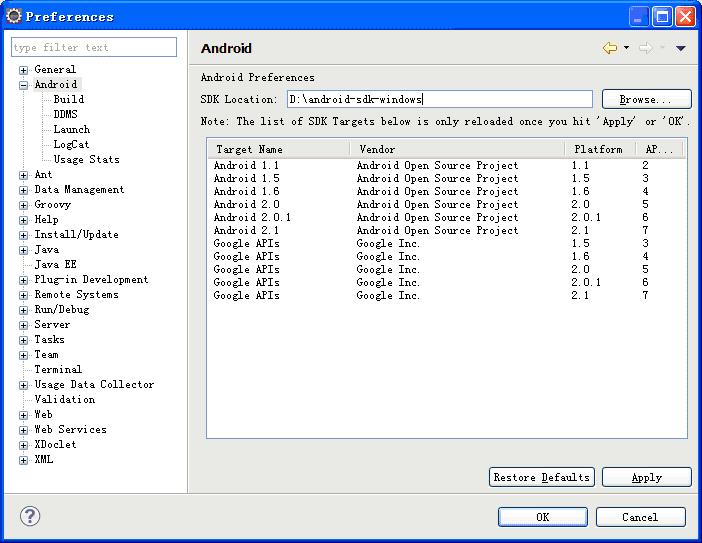Image resolution: width=702 pixels, height=543 pixels.
Task: Click the help question mark icon
Action: point(30,516)
